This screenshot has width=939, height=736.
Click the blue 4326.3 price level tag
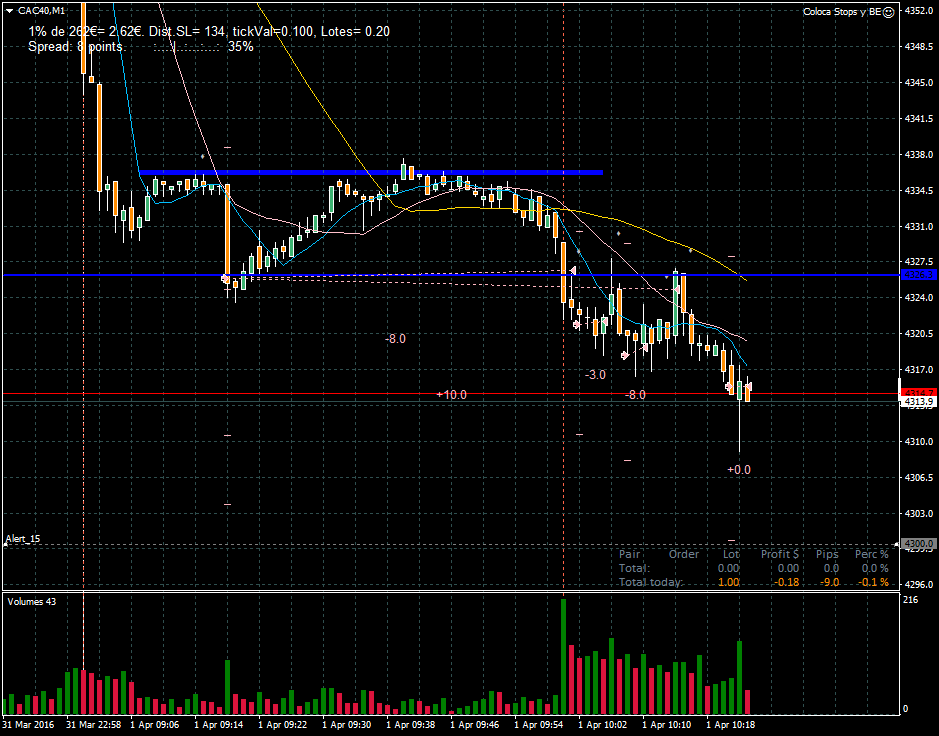pyautogui.click(x=919, y=274)
